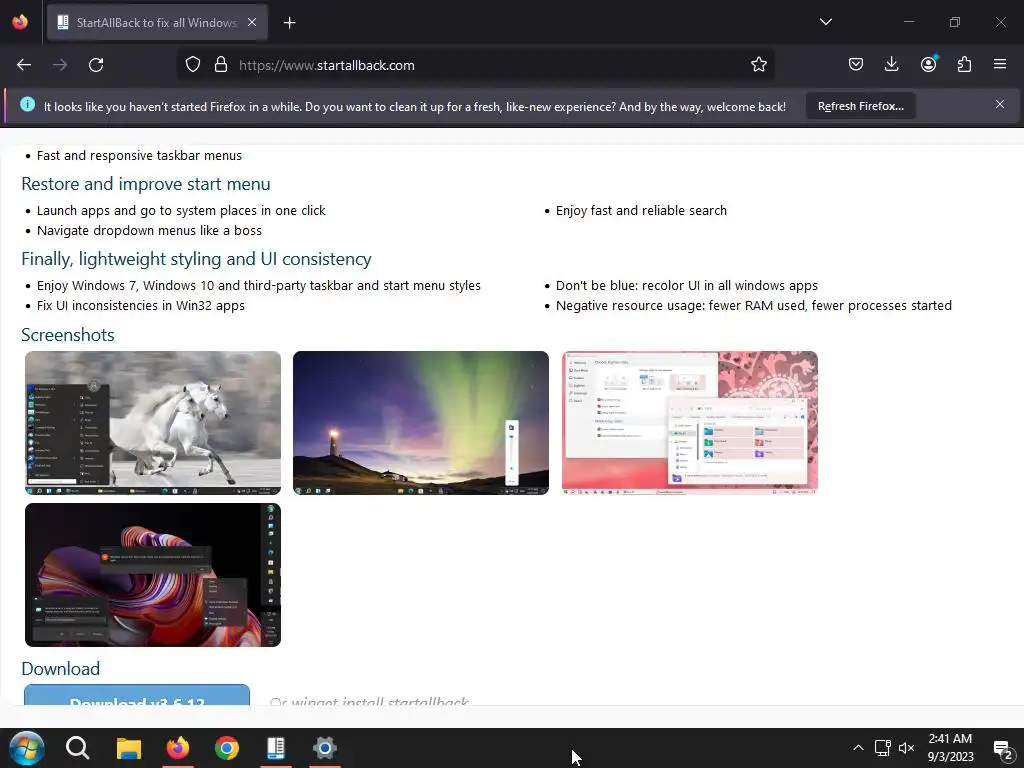Open the Firefox account menu

tap(928, 65)
